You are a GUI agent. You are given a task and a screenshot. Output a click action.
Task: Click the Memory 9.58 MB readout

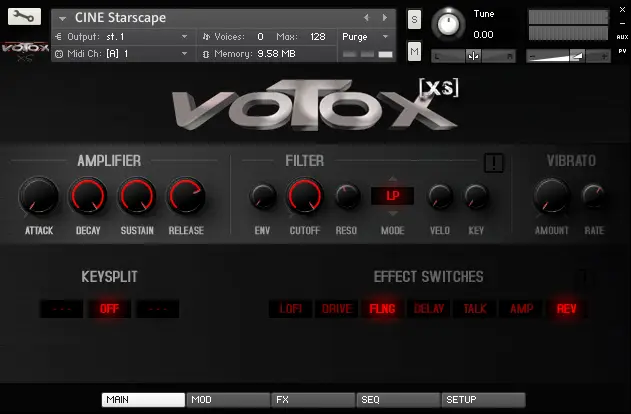click(x=276, y=54)
